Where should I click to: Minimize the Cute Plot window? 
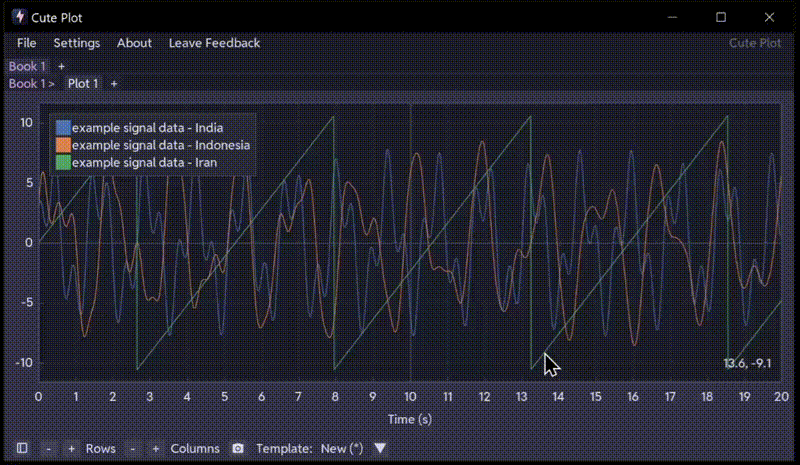(x=672, y=17)
